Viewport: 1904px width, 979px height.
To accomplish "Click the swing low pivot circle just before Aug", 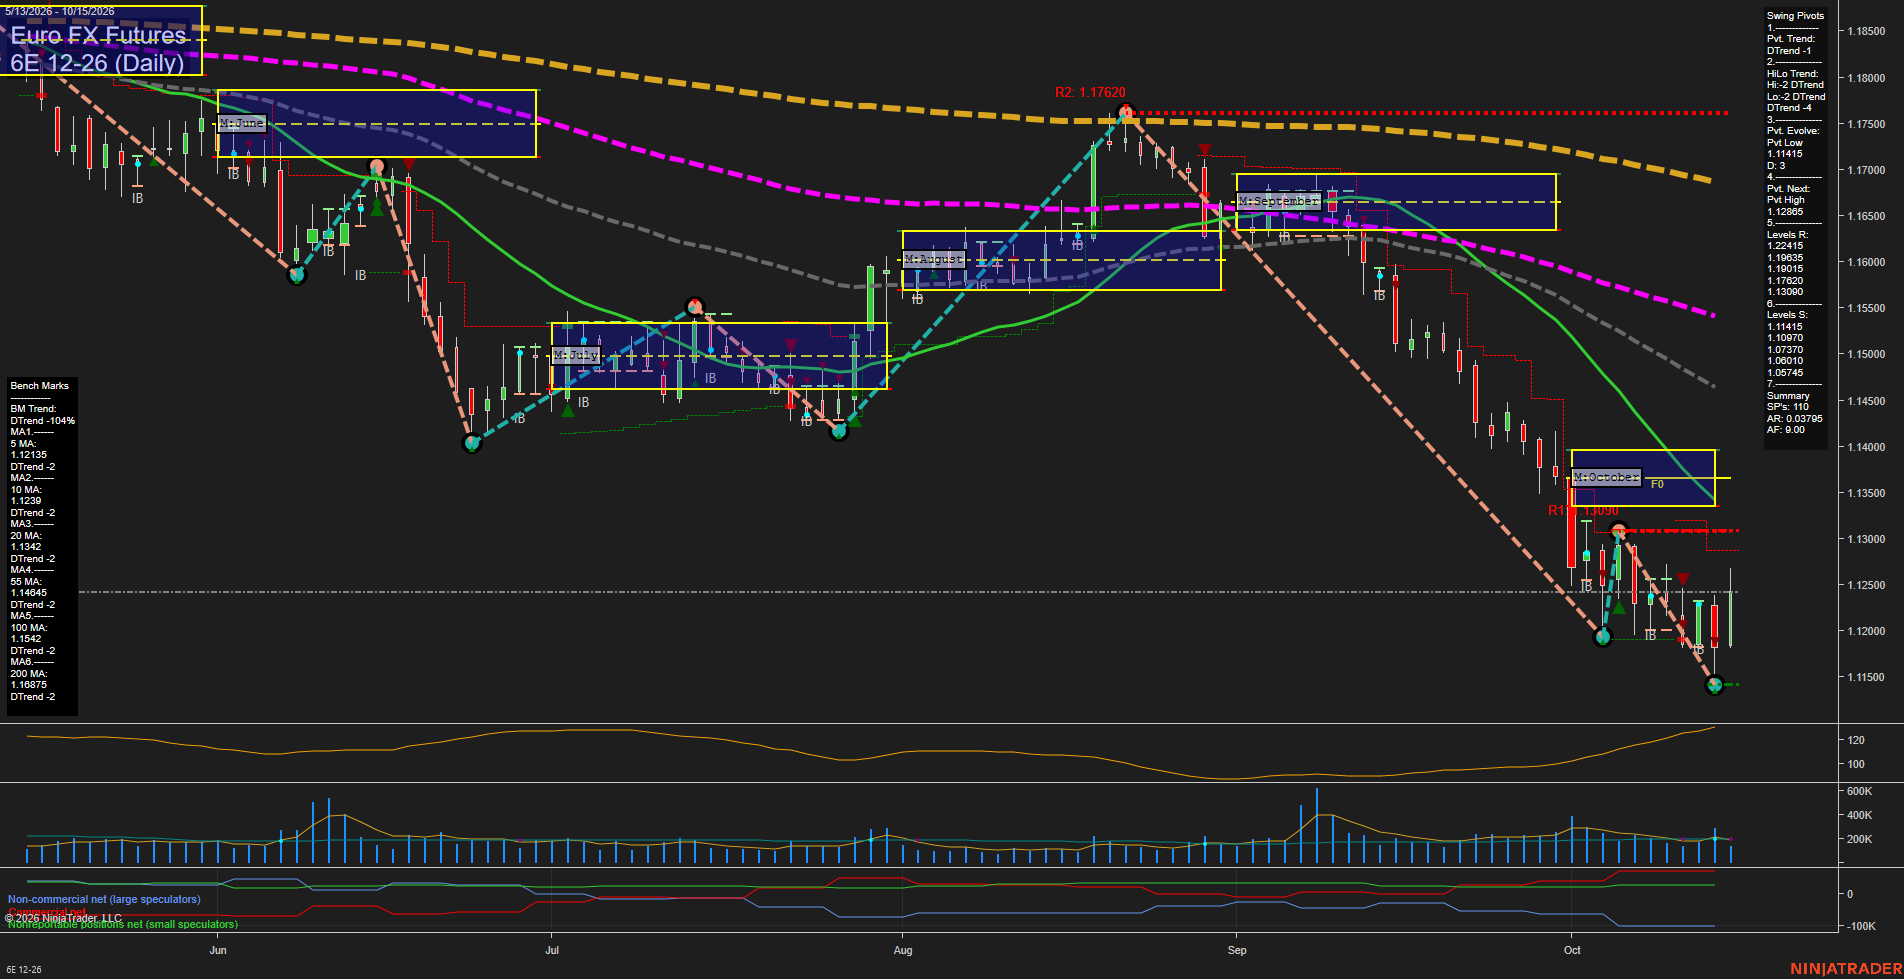I will click(839, 431).
